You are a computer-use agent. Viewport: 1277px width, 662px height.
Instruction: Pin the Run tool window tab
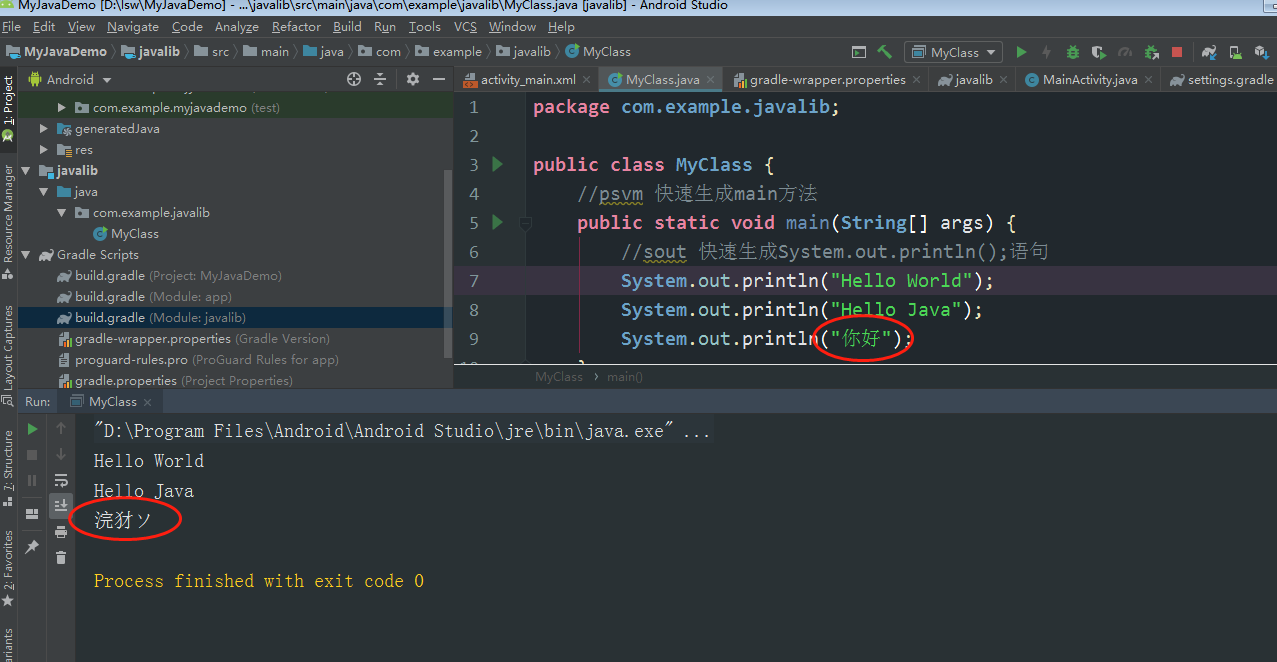click(x=31, y=546)
